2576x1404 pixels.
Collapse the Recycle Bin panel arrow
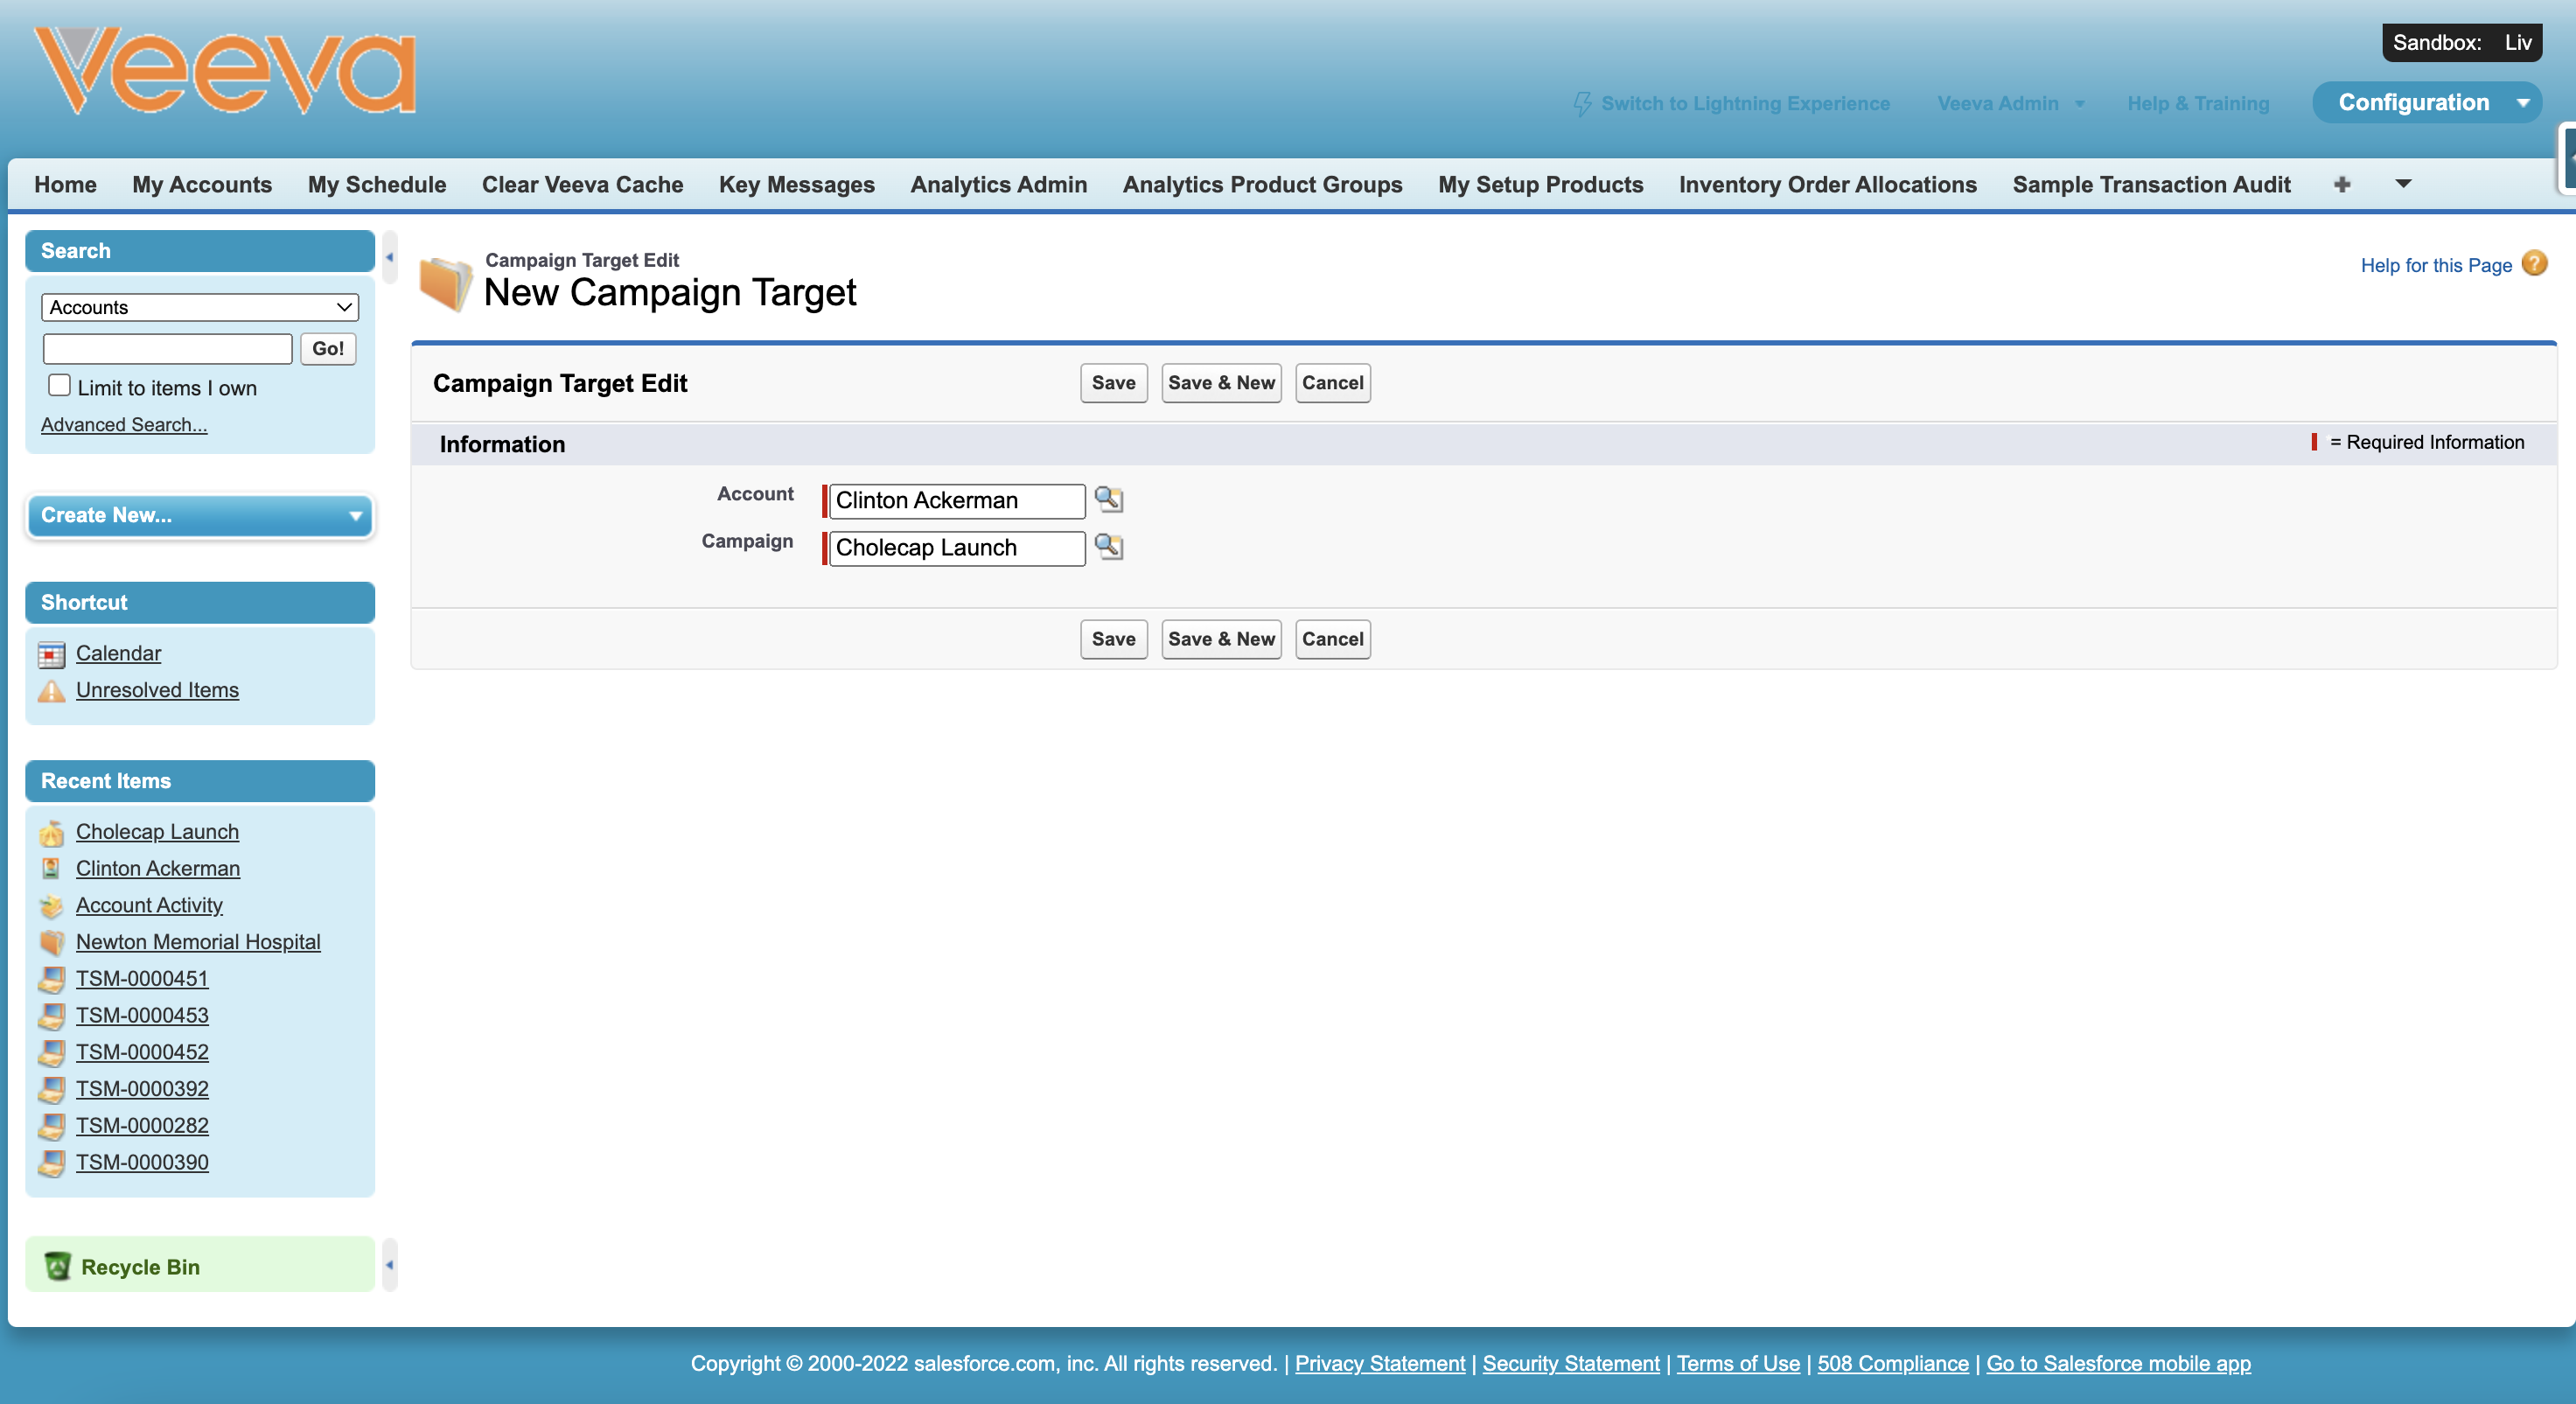pos(389,1264)
